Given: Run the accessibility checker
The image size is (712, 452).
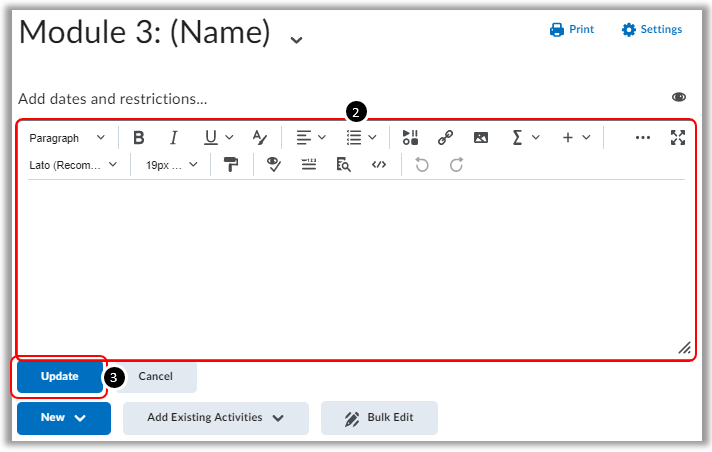Looking at the screenshot, I should click(x=273, y=165).
